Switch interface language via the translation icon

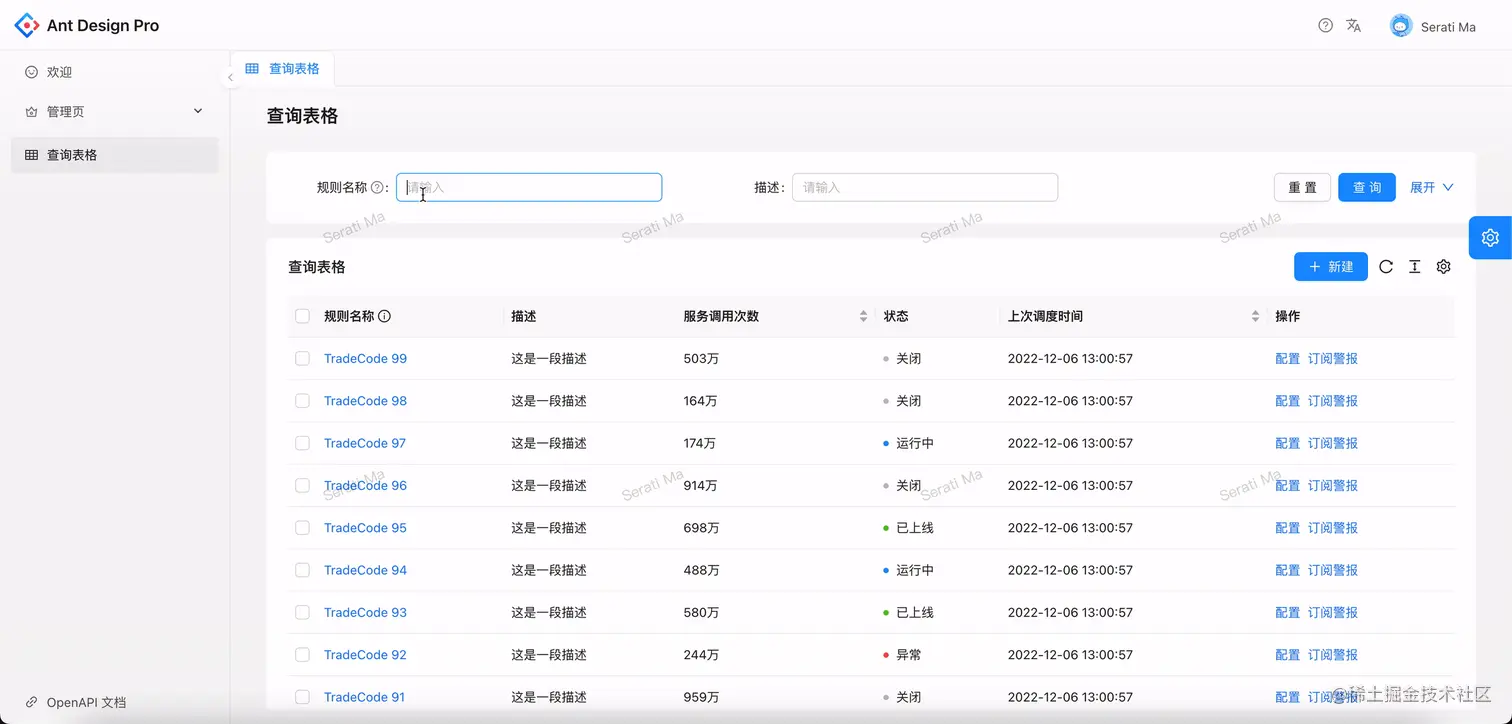(1353, 25)
